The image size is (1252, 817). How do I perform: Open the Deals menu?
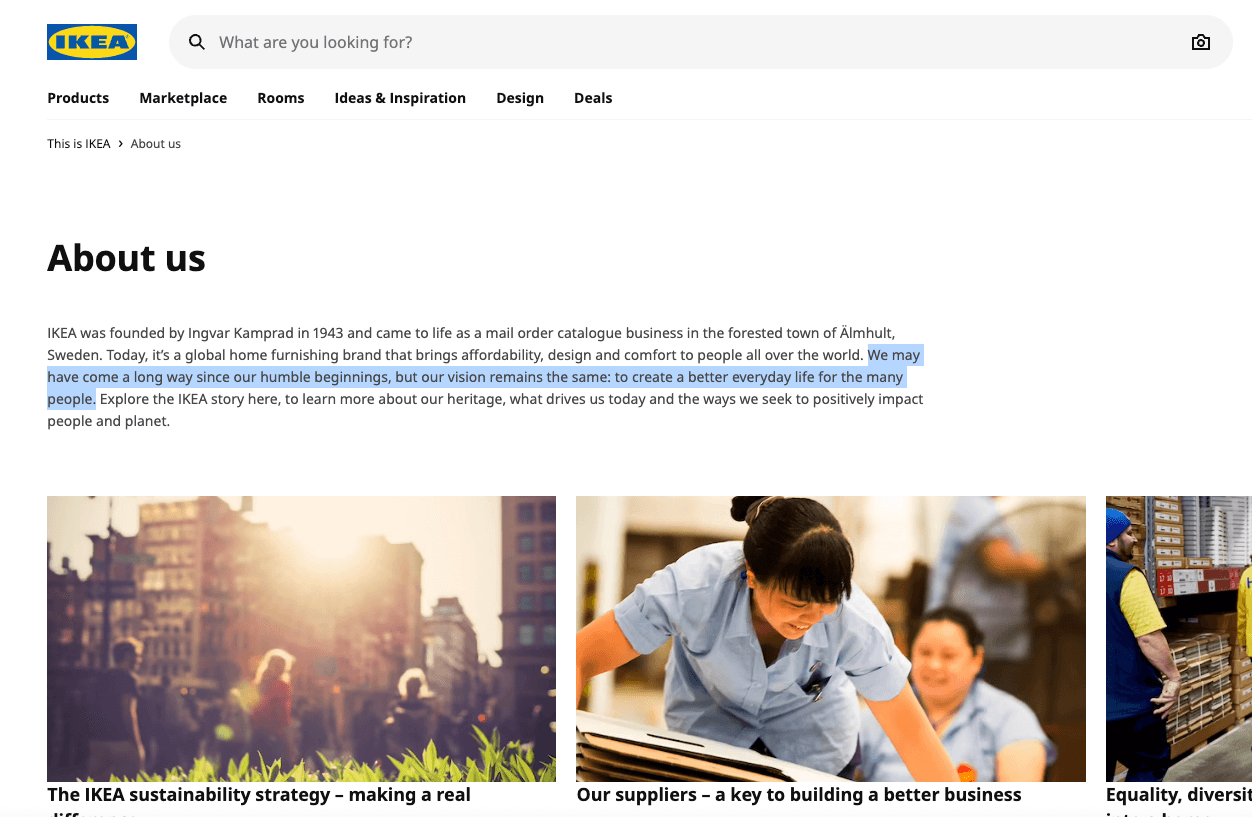(593, 98)
